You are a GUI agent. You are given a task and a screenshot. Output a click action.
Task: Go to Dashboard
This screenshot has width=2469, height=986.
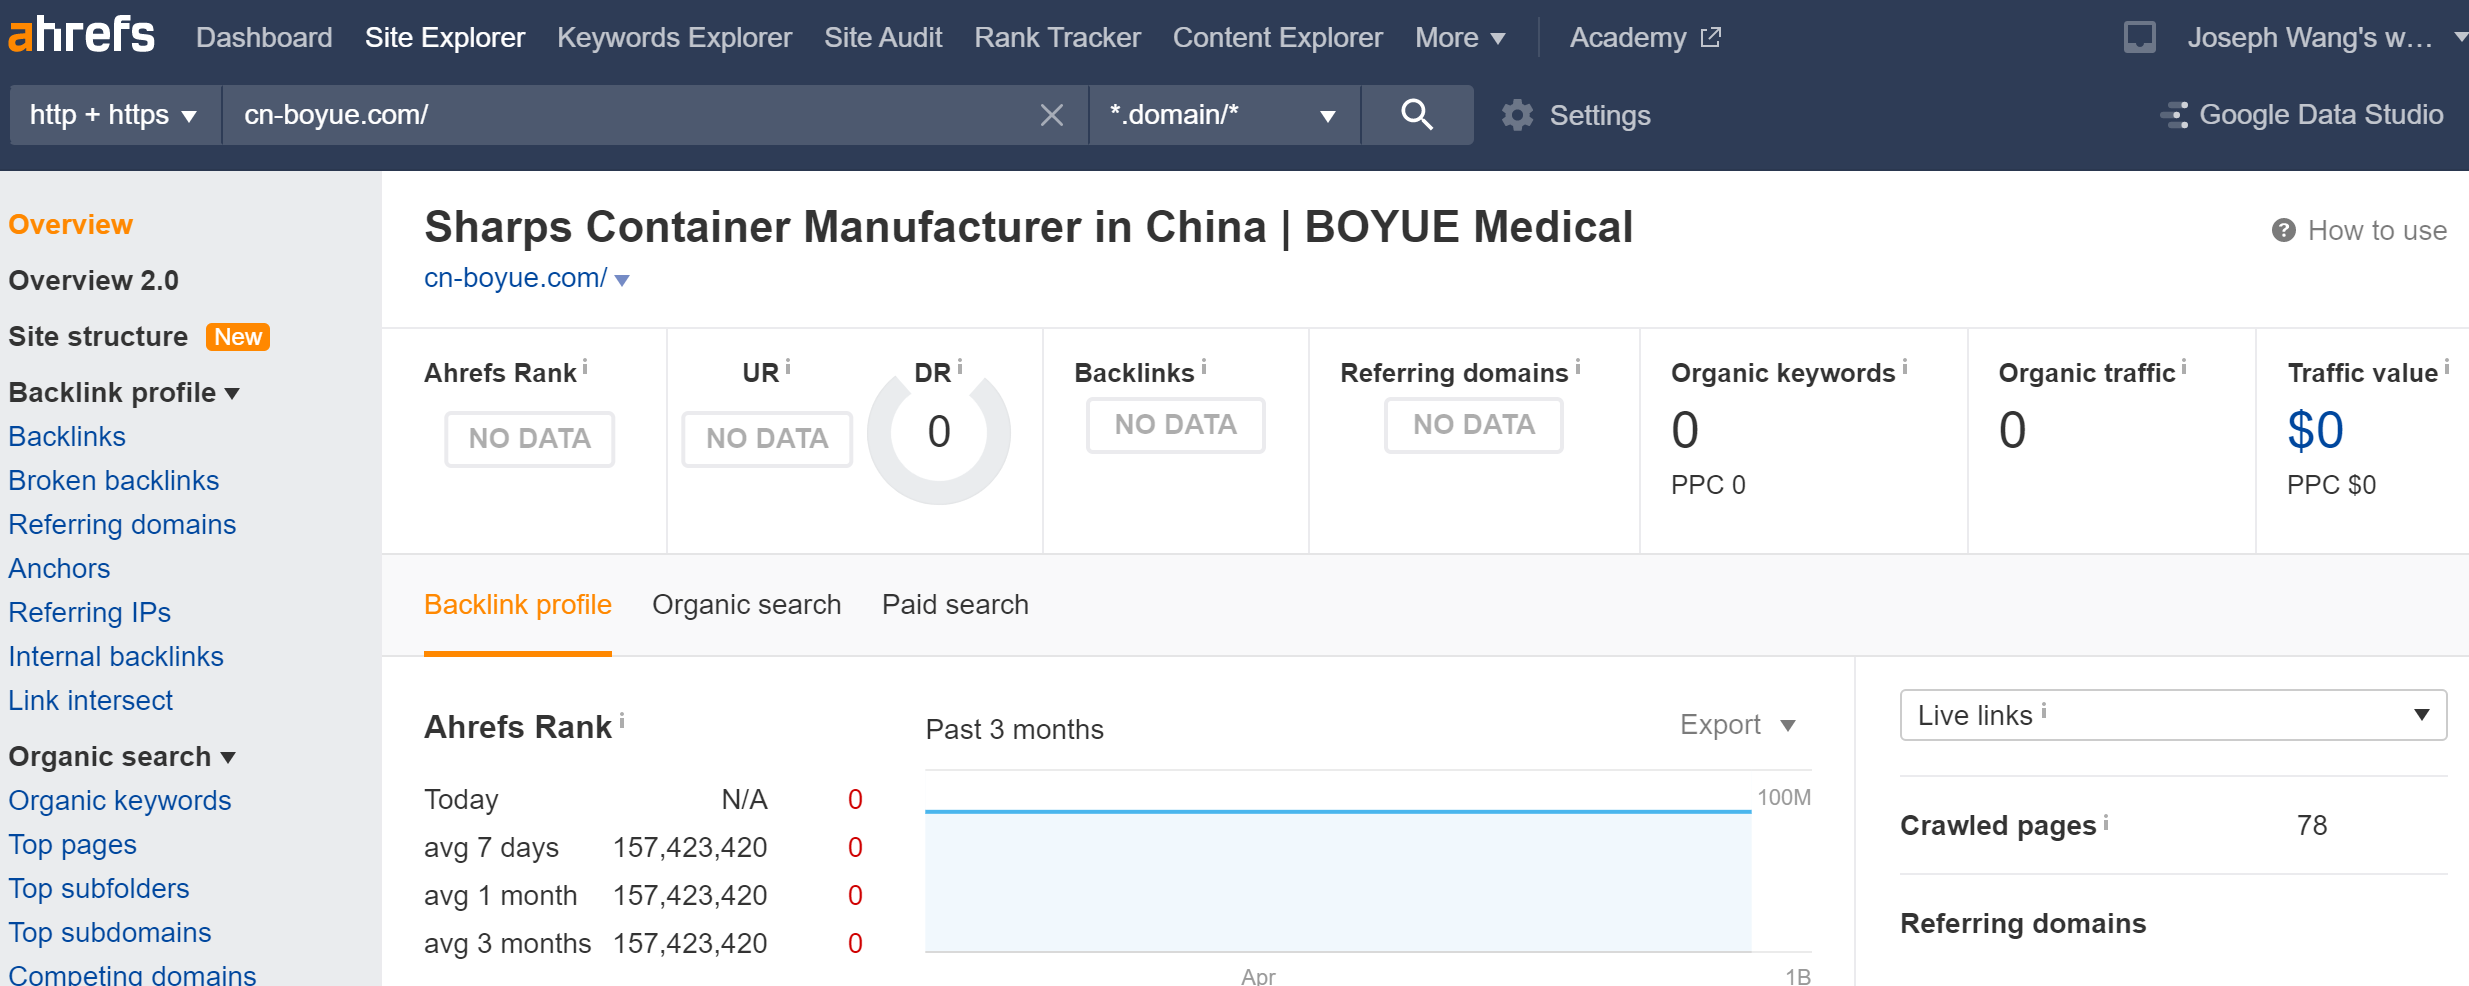click(264, 38)
